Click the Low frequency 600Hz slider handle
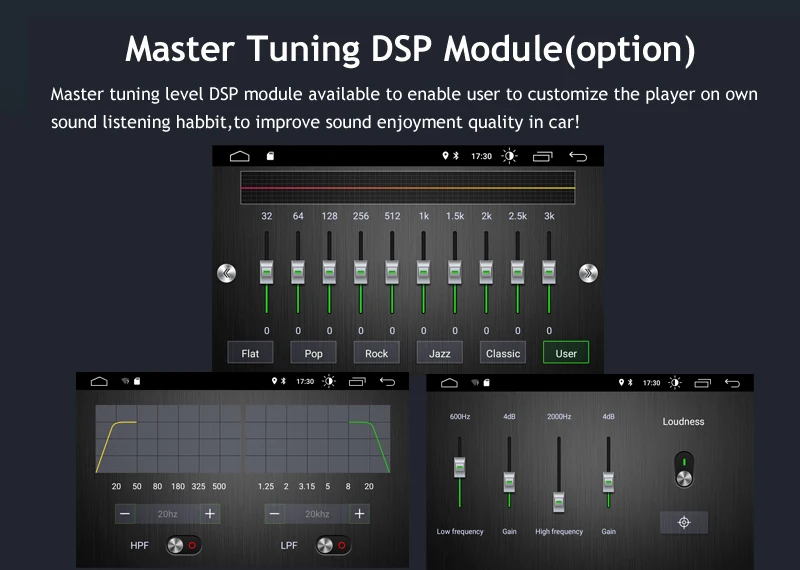The height and width of the screenshot is (570, 800). (460, 467)
